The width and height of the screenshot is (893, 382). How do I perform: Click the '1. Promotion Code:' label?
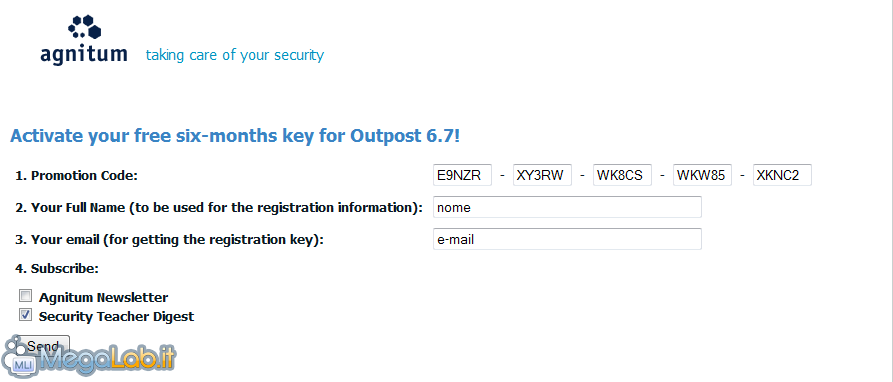(76, 175)
